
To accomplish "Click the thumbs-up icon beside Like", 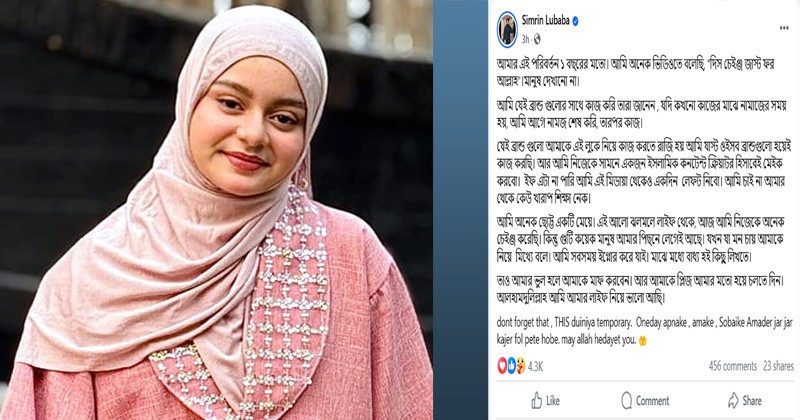I will tap(536, 401).
